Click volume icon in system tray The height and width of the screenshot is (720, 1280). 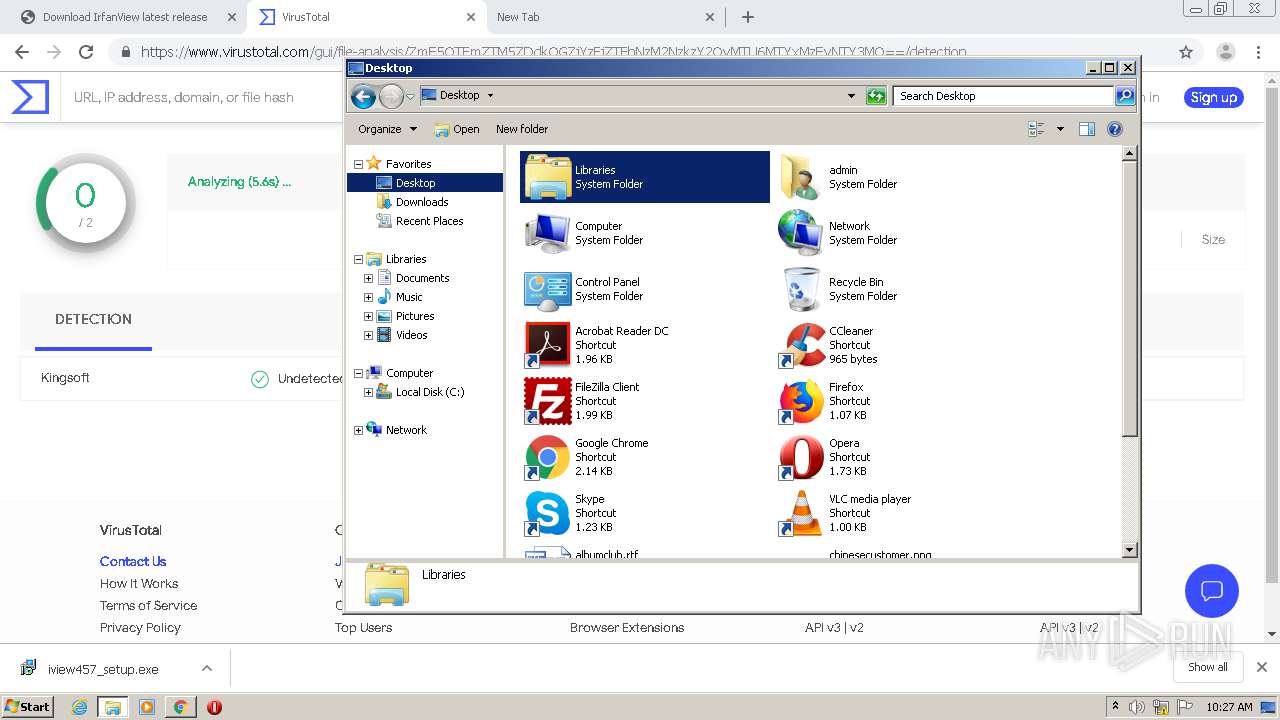[x=1137, y=707]
